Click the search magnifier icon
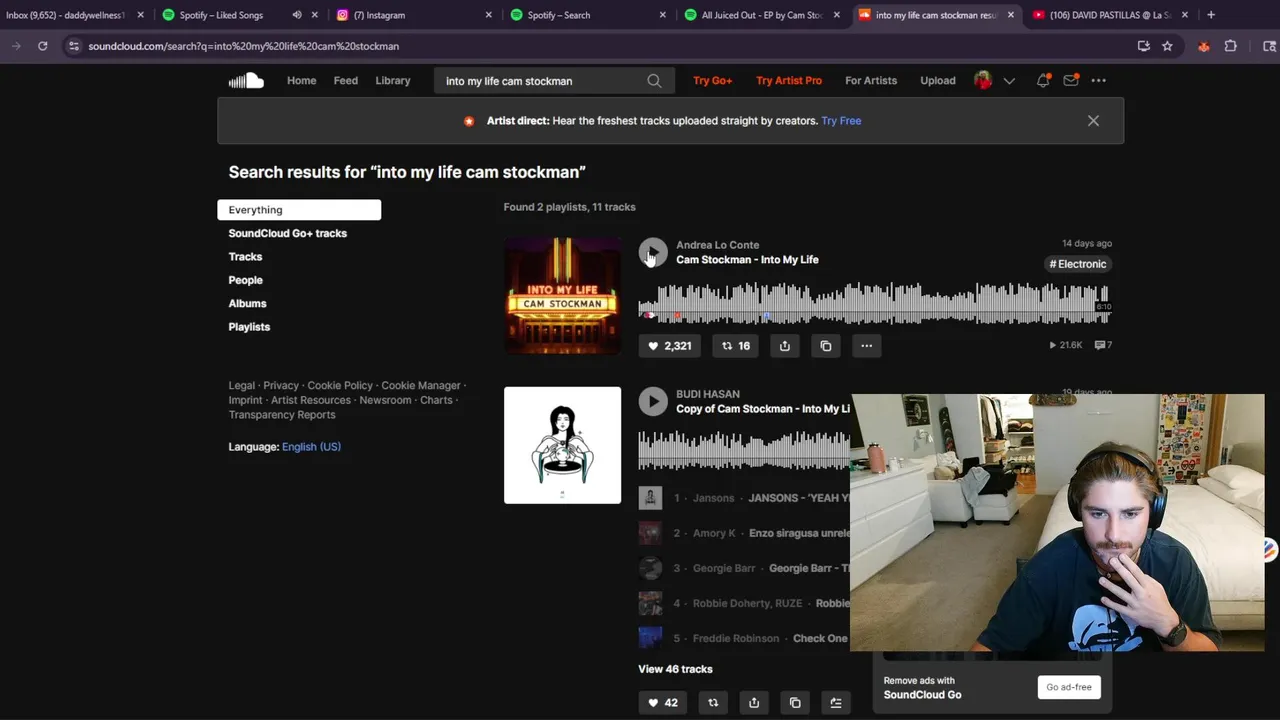Image resolution: width=1280 pixels, height=720 pixels. (x=654, y=81)
